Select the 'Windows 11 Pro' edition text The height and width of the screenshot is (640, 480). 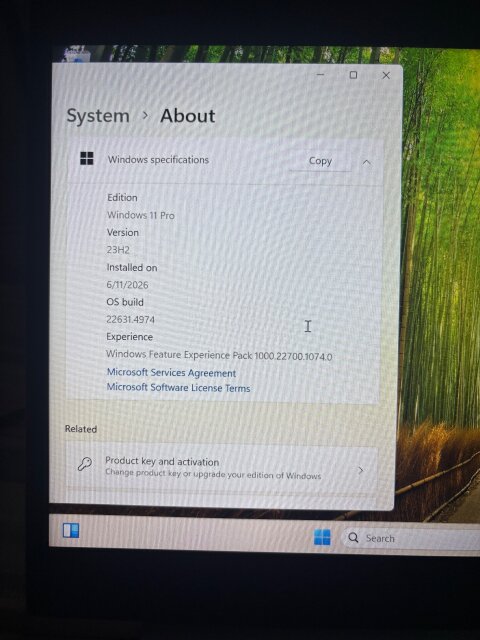point(140,215)
